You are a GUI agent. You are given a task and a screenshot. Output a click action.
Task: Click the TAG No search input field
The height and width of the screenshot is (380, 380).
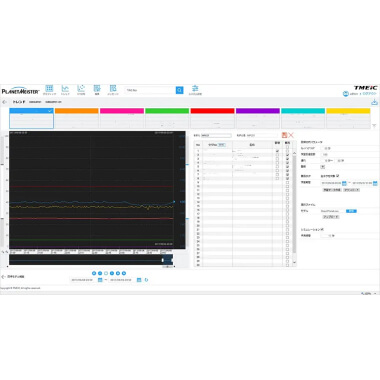[150, 90]
